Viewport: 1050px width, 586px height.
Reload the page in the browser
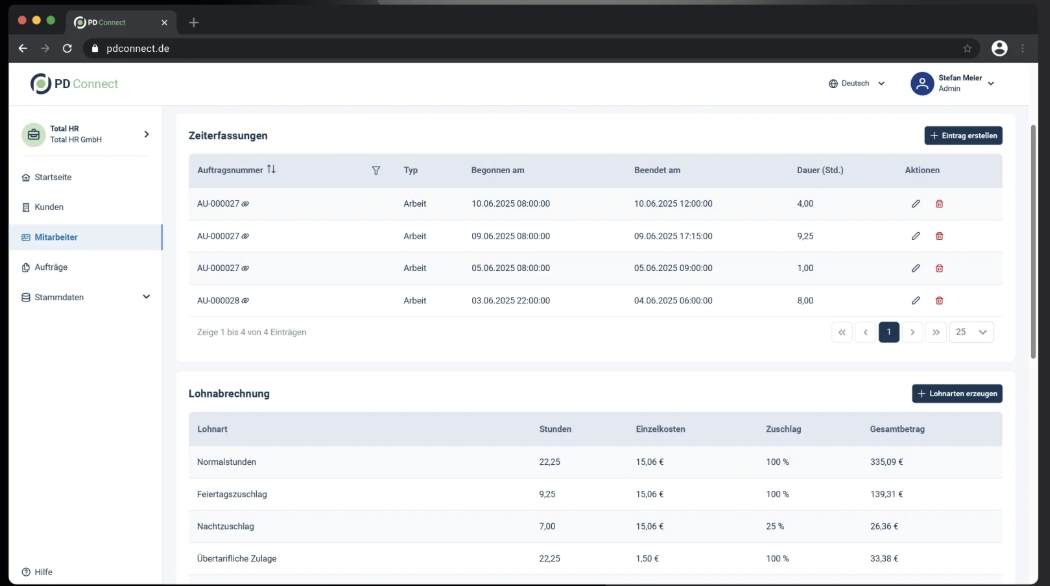tap(67, 48)
